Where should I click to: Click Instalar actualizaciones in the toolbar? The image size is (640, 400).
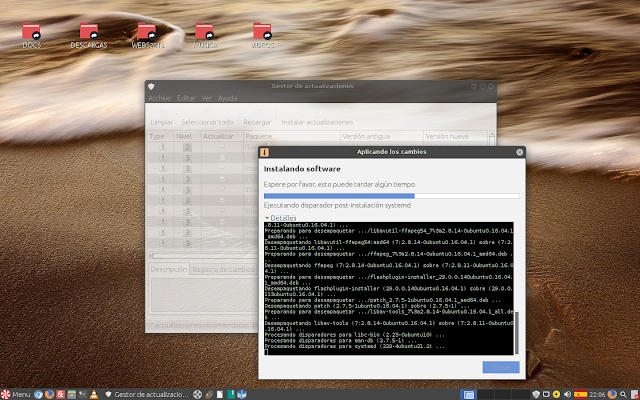point(317,117)
